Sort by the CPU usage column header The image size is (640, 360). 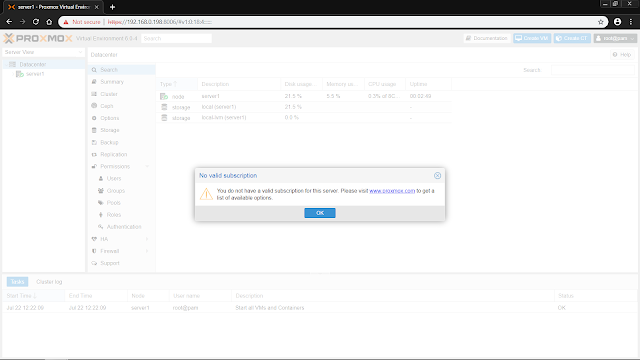(x=385, y=84)
